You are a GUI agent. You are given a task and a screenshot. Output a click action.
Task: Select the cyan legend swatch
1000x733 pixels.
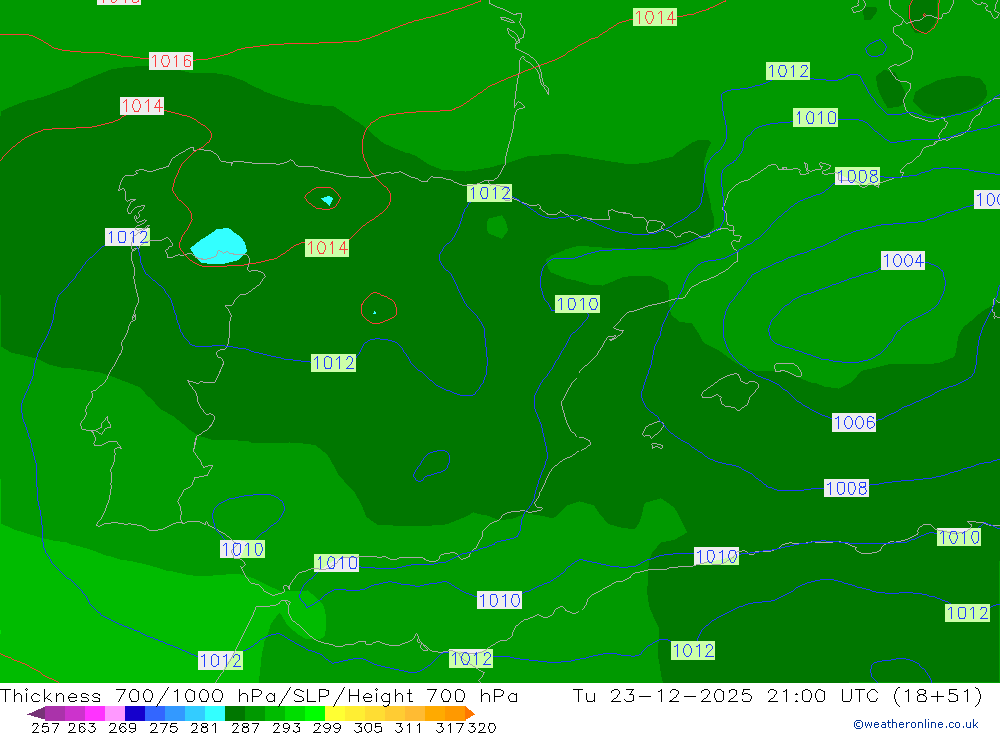(215, 713)
